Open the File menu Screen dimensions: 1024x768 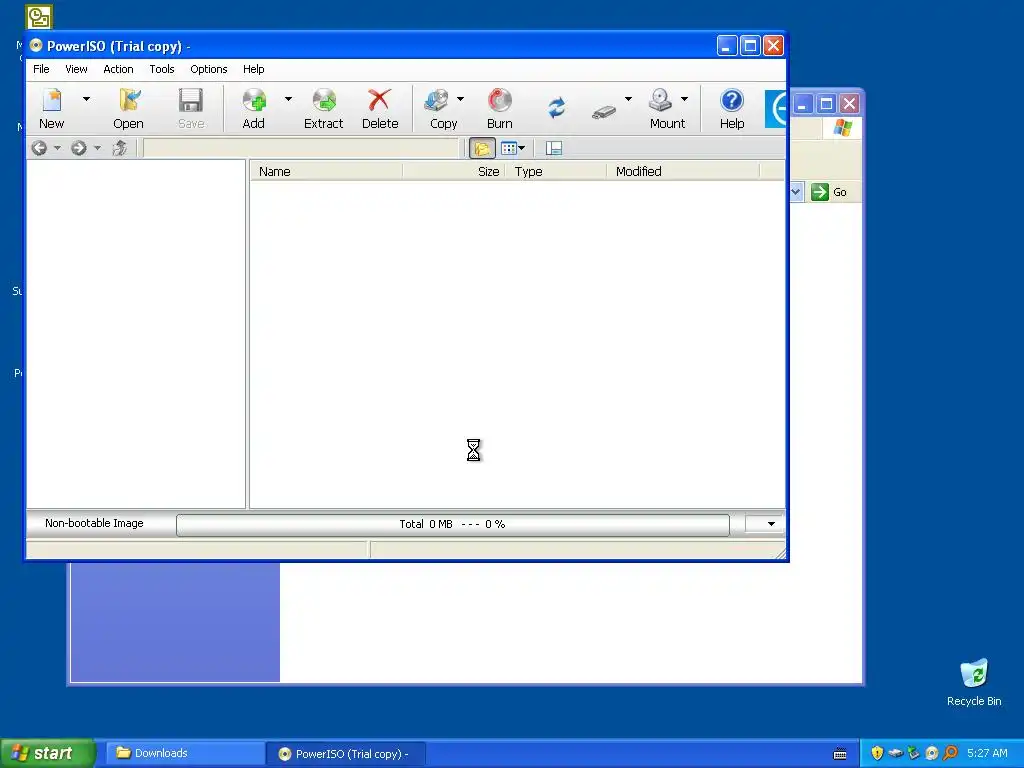point(41,69)
